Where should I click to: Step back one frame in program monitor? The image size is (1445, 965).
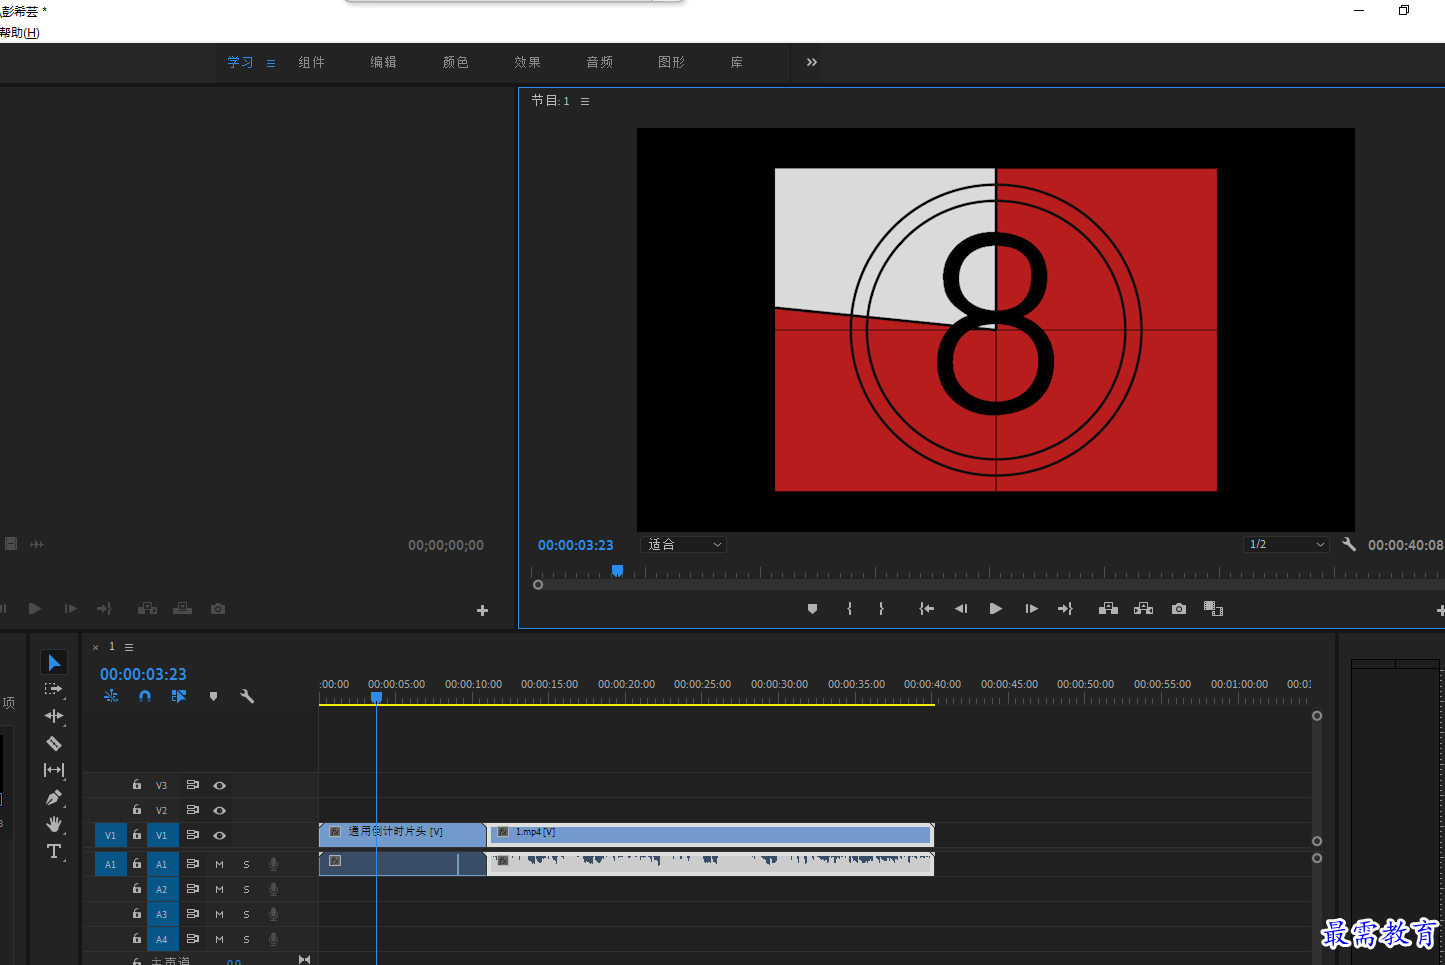click(961, 608)
